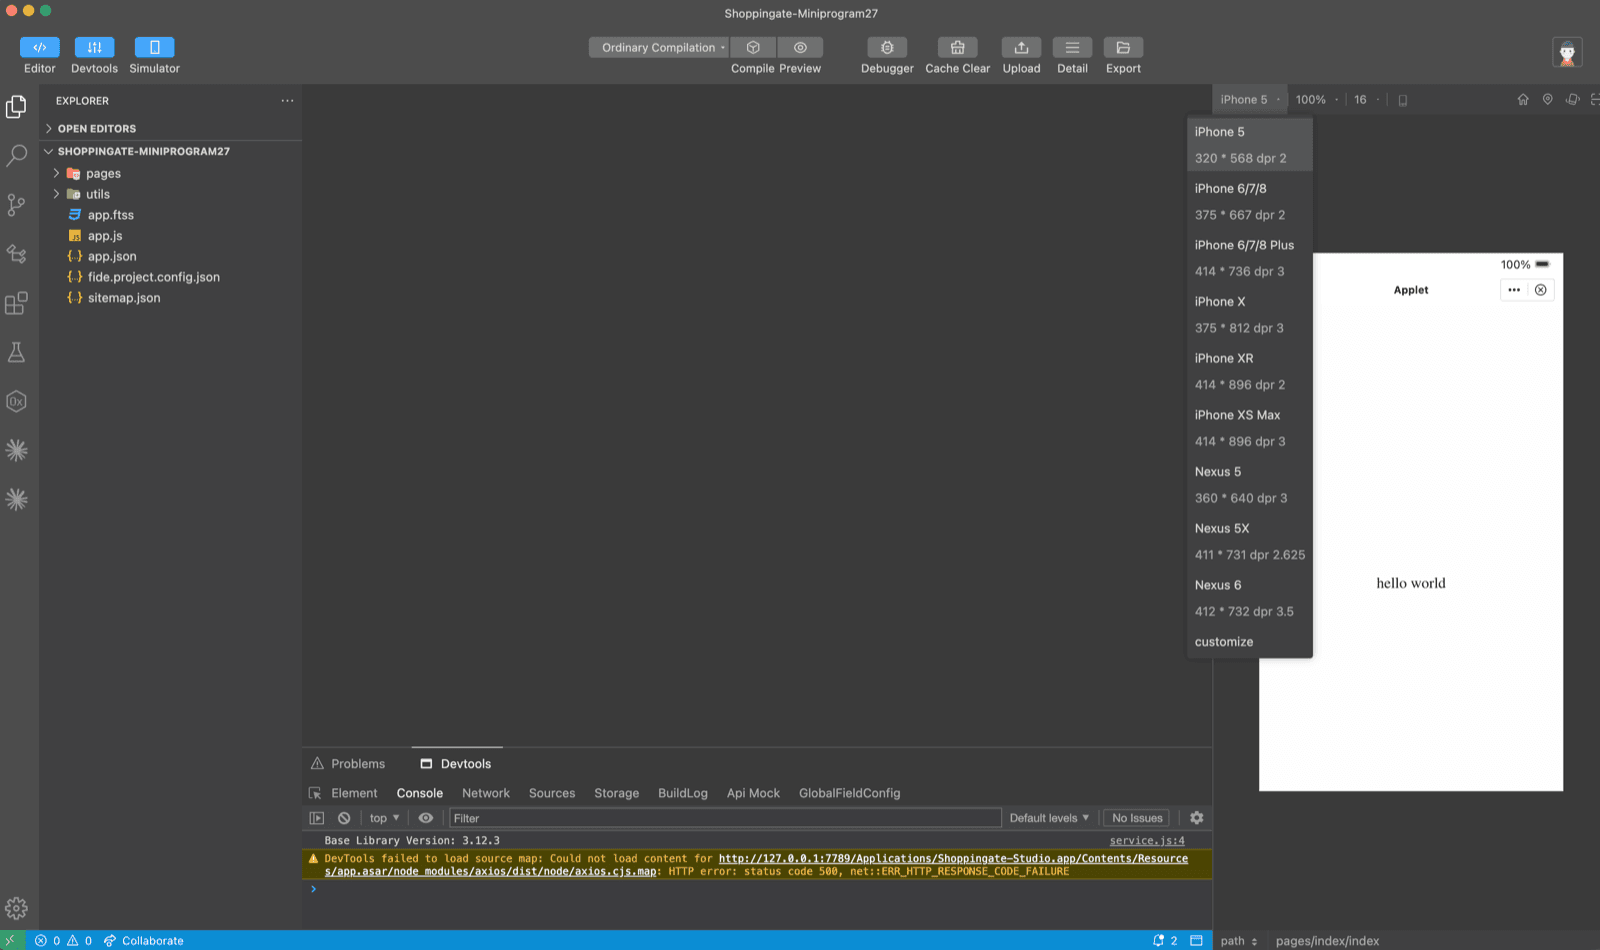Viewport: 1600px width, 950px height.
Task: Switch to the Storage tab
Action: [x=616, y=793]
